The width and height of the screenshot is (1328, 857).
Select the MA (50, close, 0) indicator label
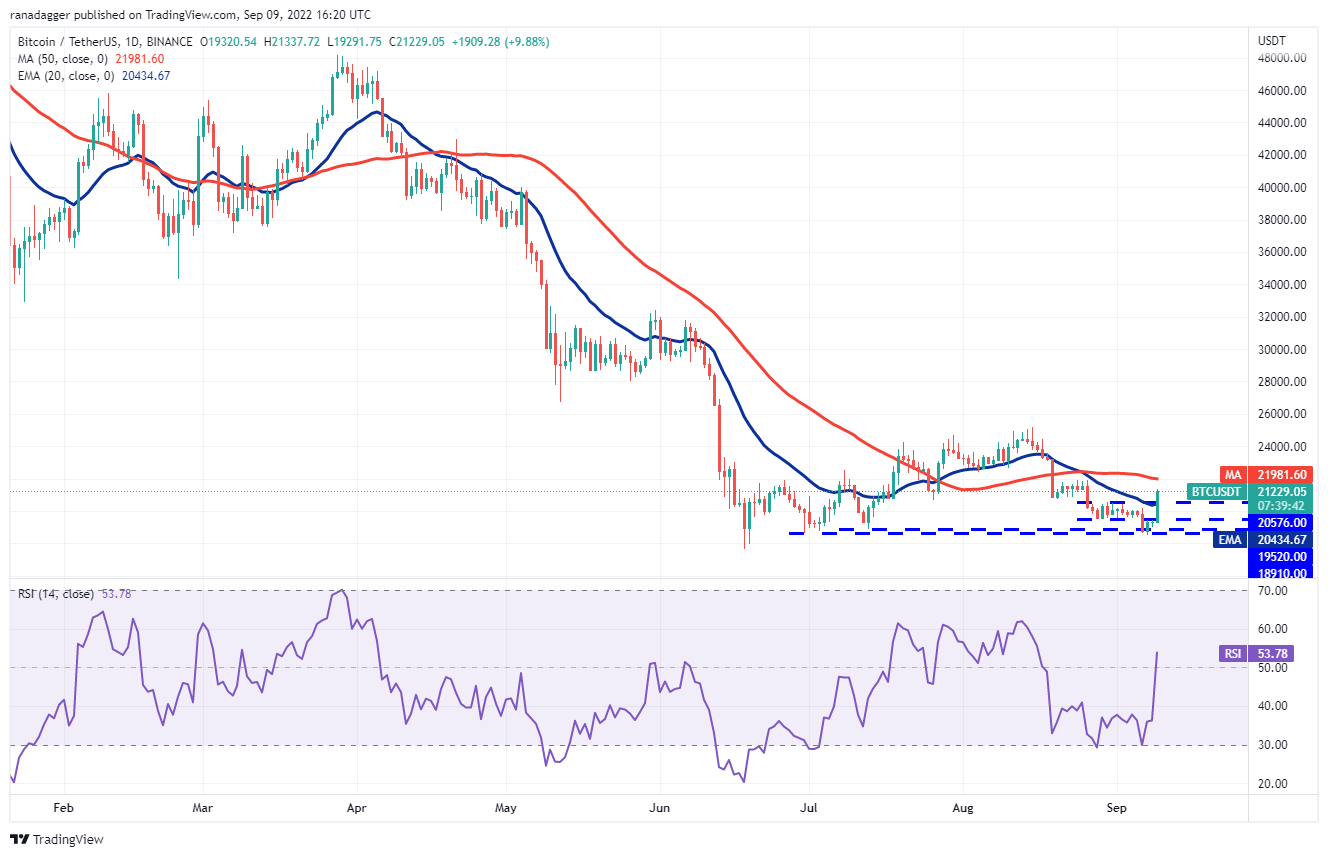coord(64,58)
